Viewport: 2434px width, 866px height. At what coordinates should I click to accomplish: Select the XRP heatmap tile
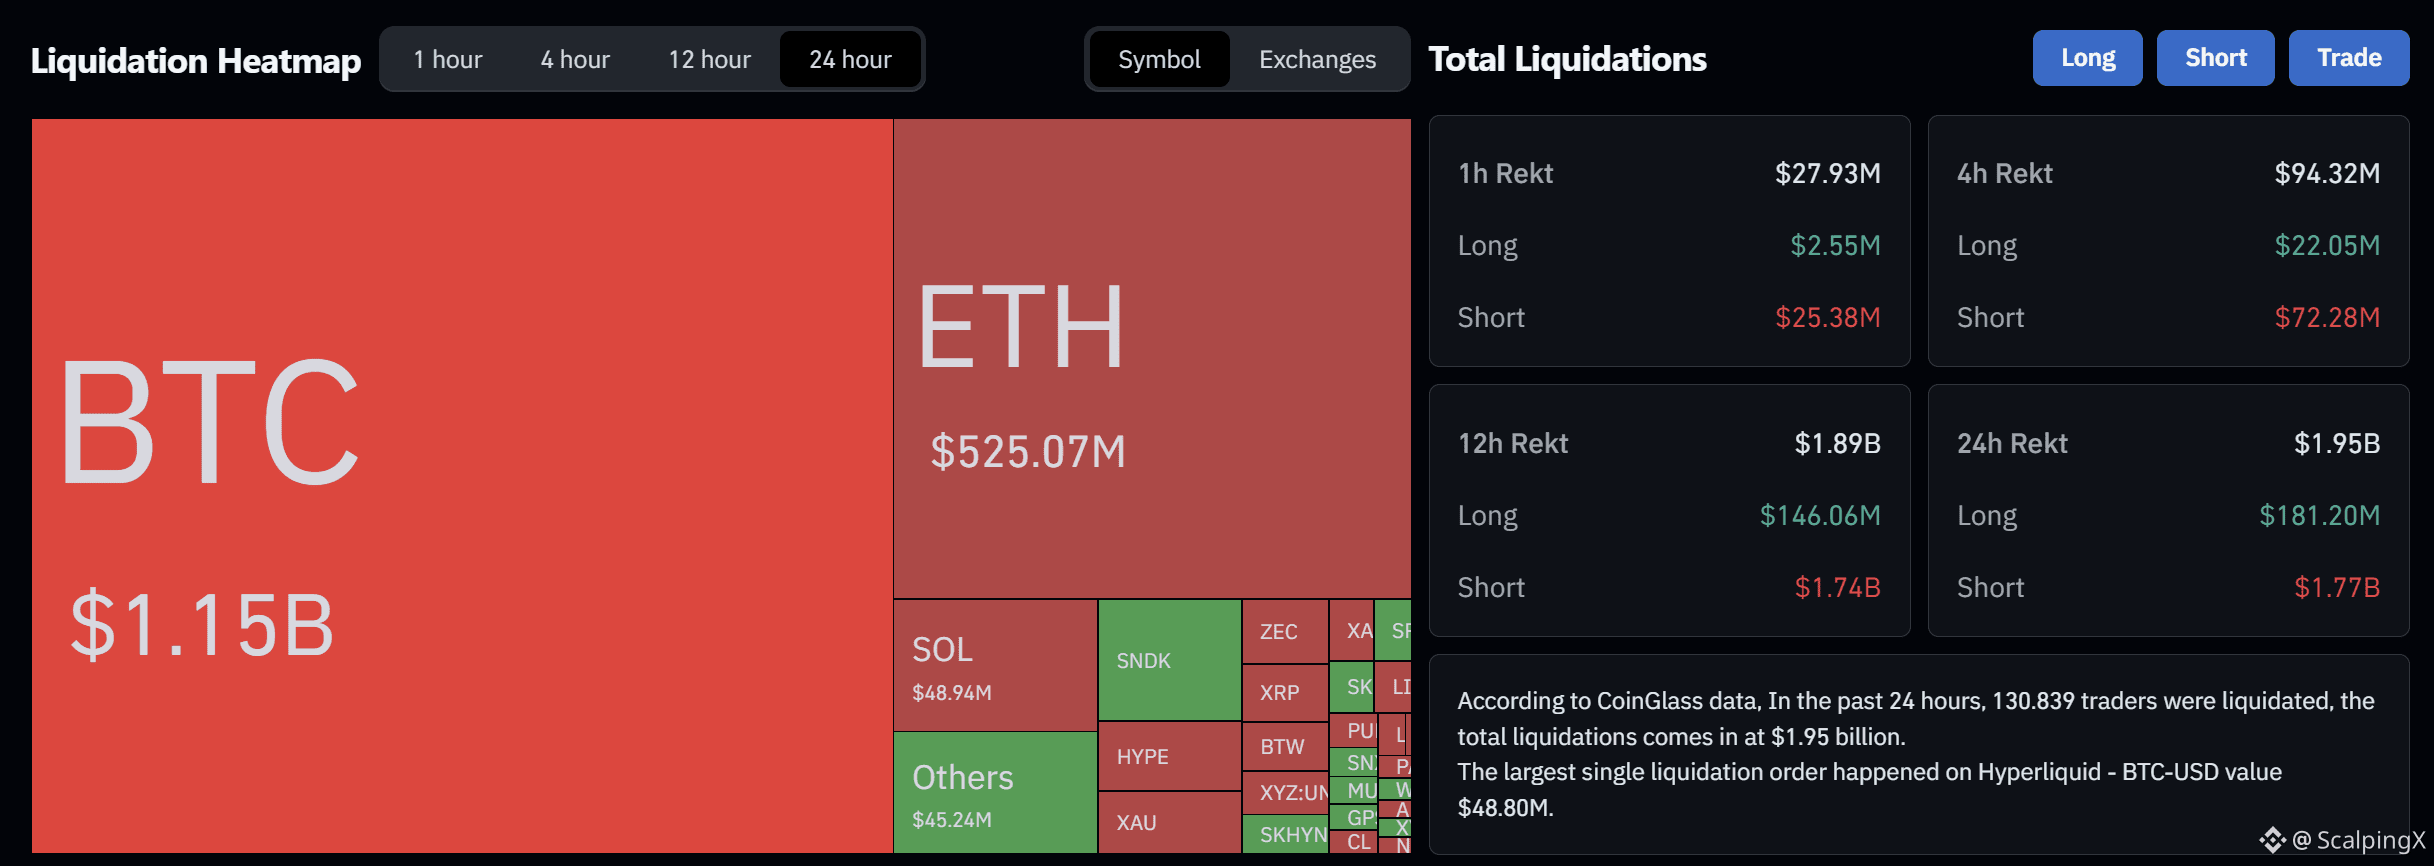pos(1285,692)
